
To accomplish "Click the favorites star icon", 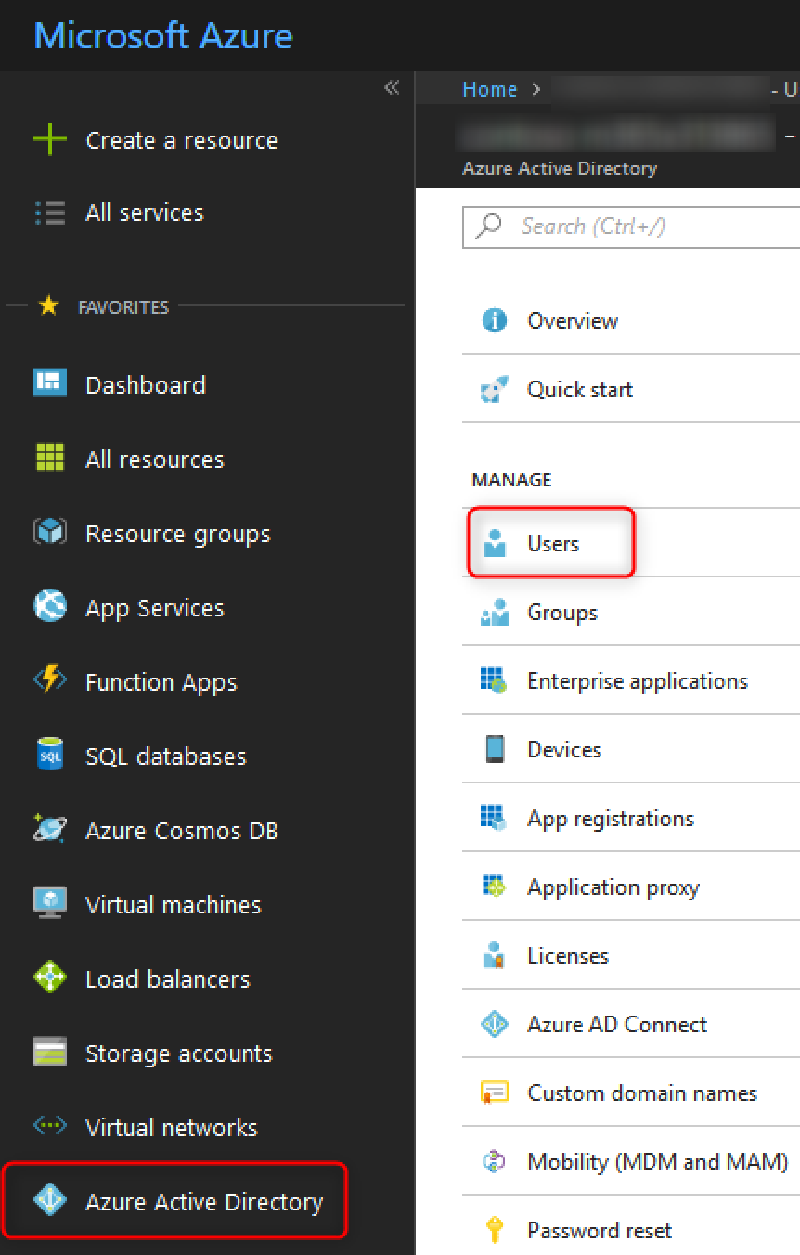I will click(x=48, y=306).
